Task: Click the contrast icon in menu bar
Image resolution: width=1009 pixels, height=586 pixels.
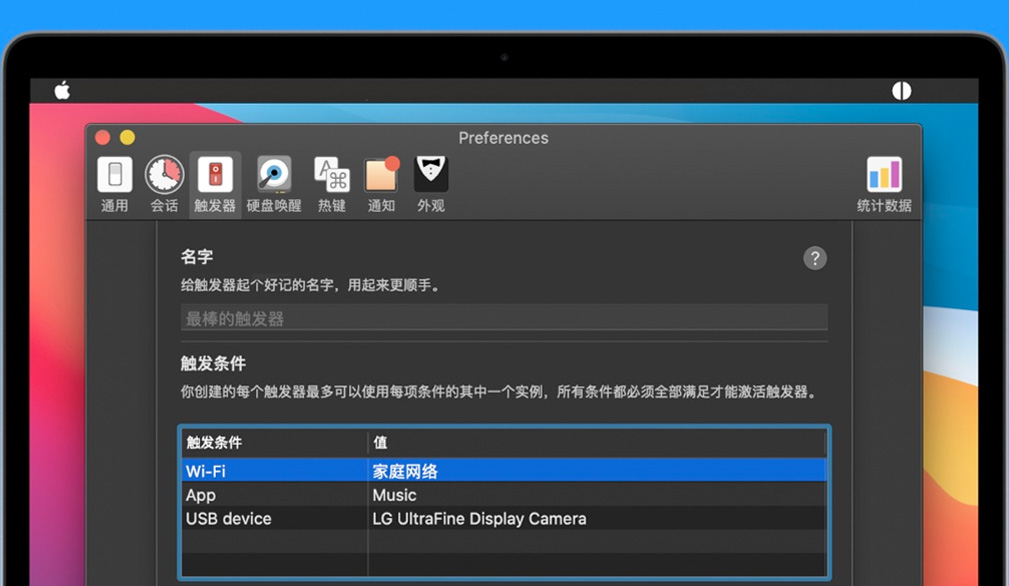Action: coord(901,90)
